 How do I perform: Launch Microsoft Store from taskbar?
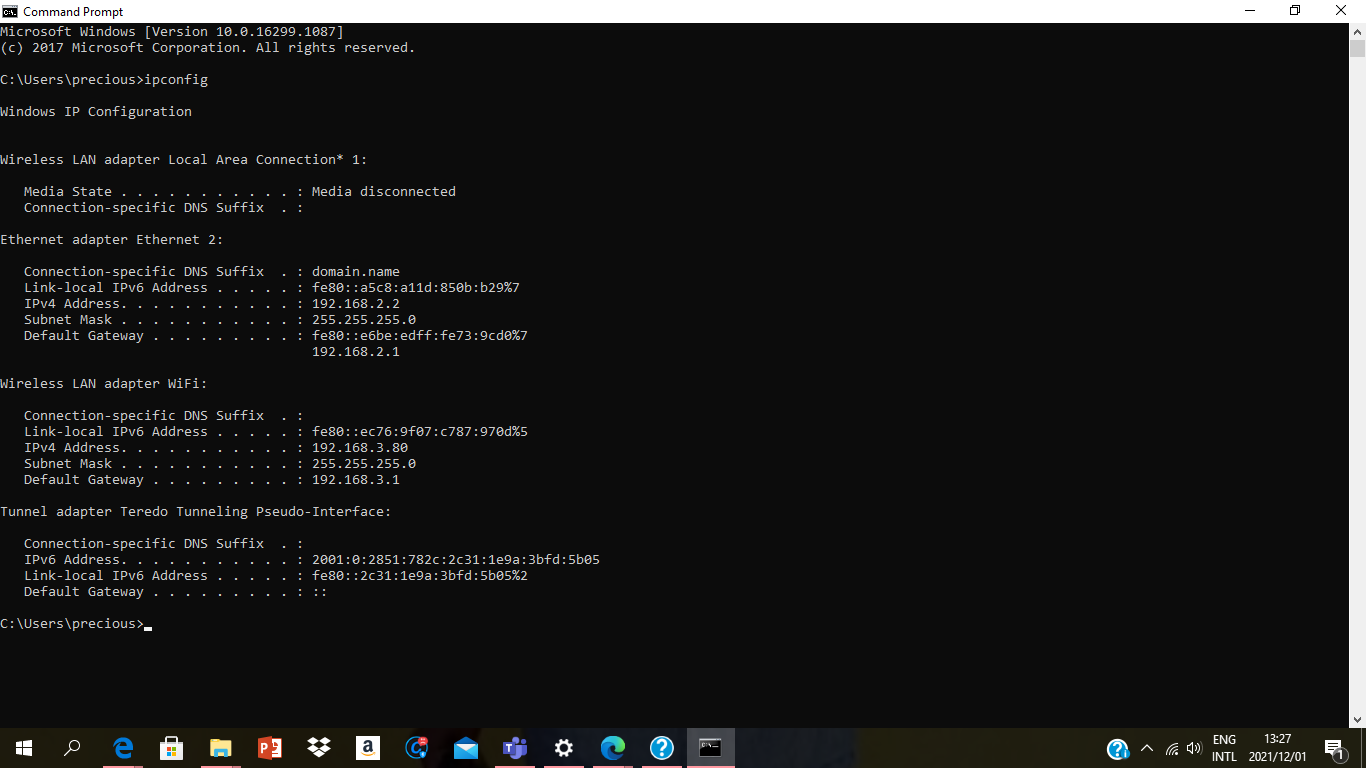coord(171,748)
